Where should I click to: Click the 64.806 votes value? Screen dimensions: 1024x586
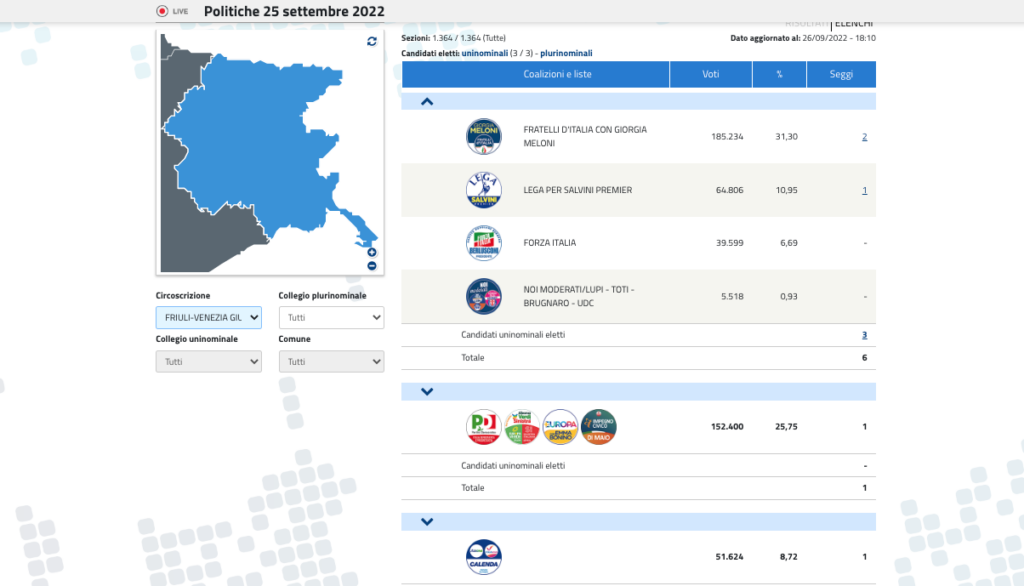(x=729, y=190)
